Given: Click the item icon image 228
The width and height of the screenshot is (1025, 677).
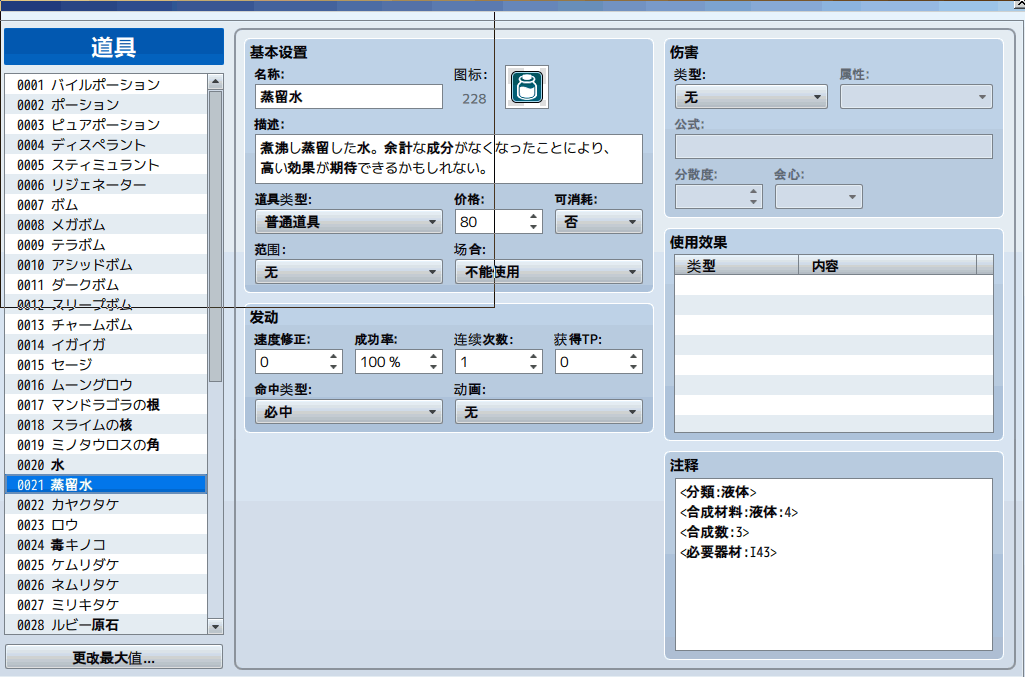Looking at the screenshot, I should coord(527,87).
